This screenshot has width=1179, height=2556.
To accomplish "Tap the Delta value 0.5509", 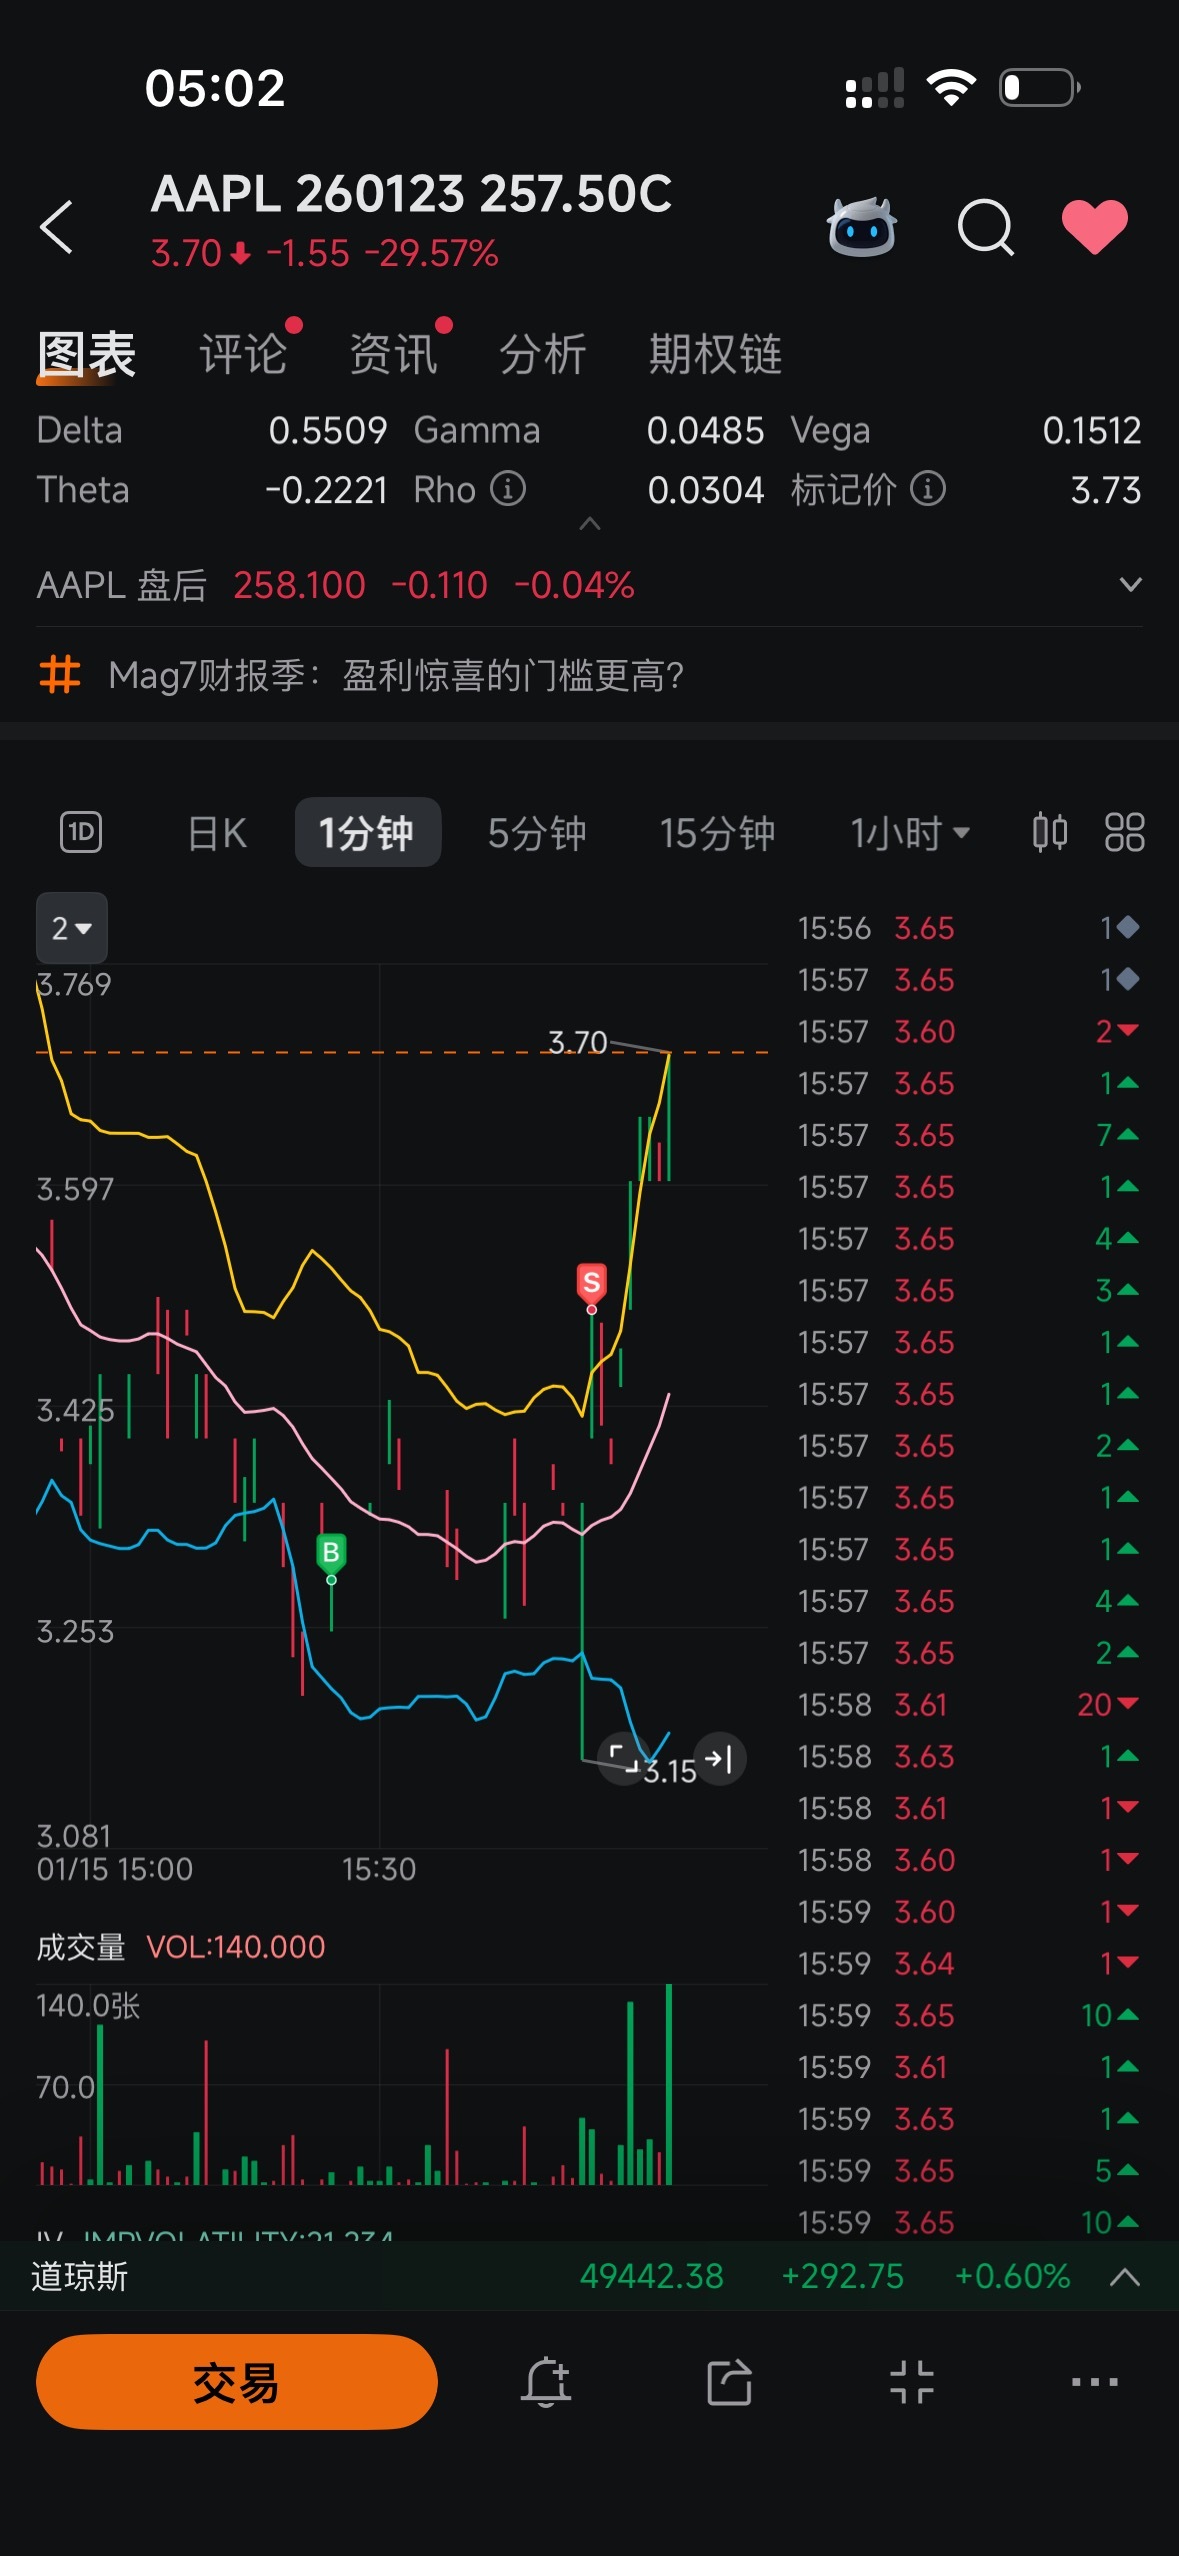I will (x=328, y=430).
